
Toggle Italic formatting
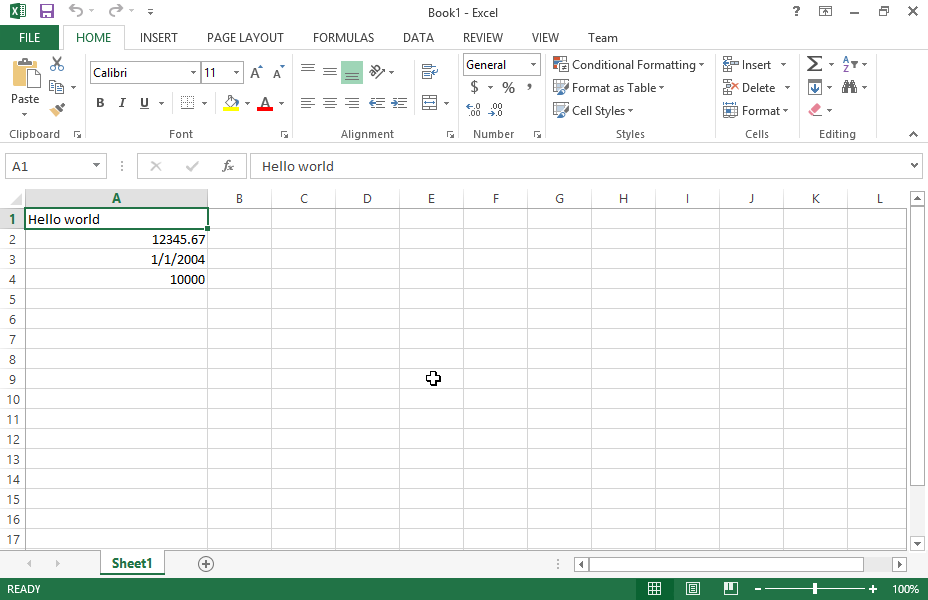[x=122, y=103]
